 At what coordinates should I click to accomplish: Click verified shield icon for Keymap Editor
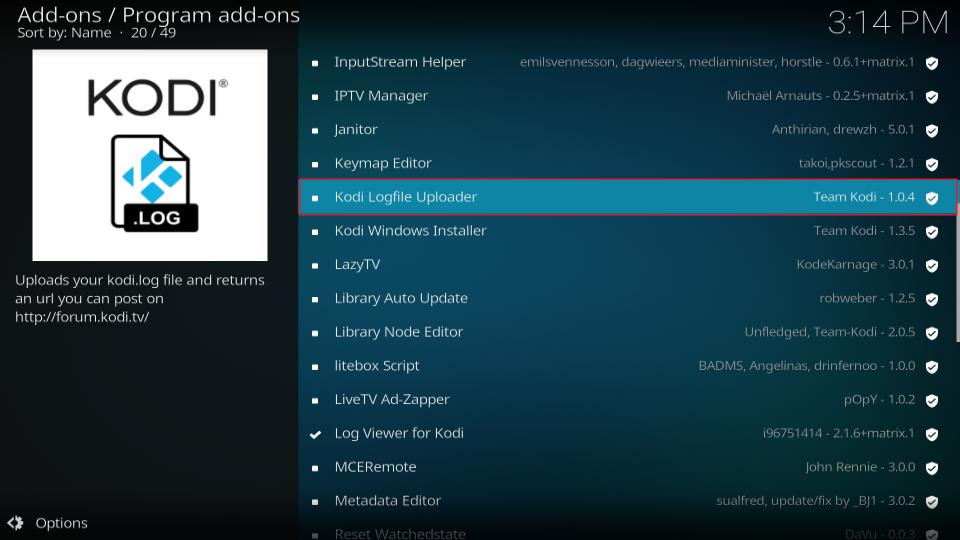click(x=932, y=164)
